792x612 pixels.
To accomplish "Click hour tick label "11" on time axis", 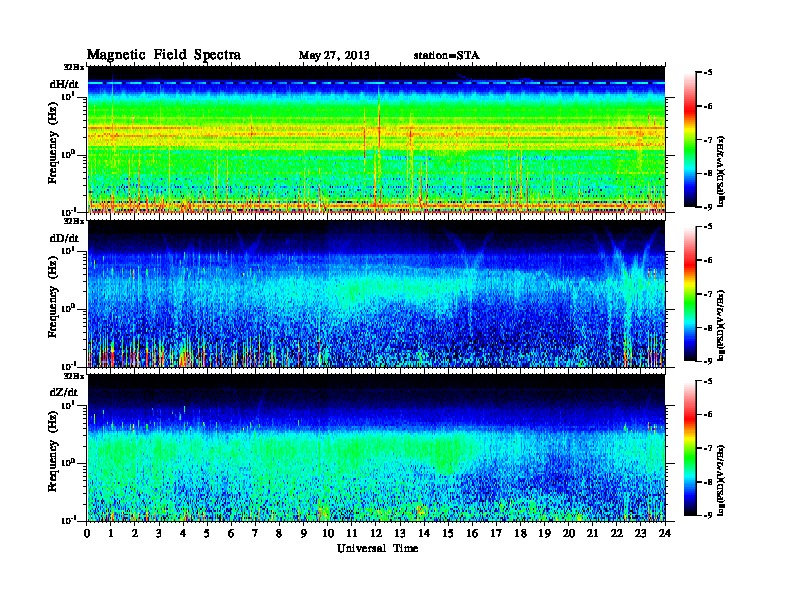I will [x=352, y=533].
